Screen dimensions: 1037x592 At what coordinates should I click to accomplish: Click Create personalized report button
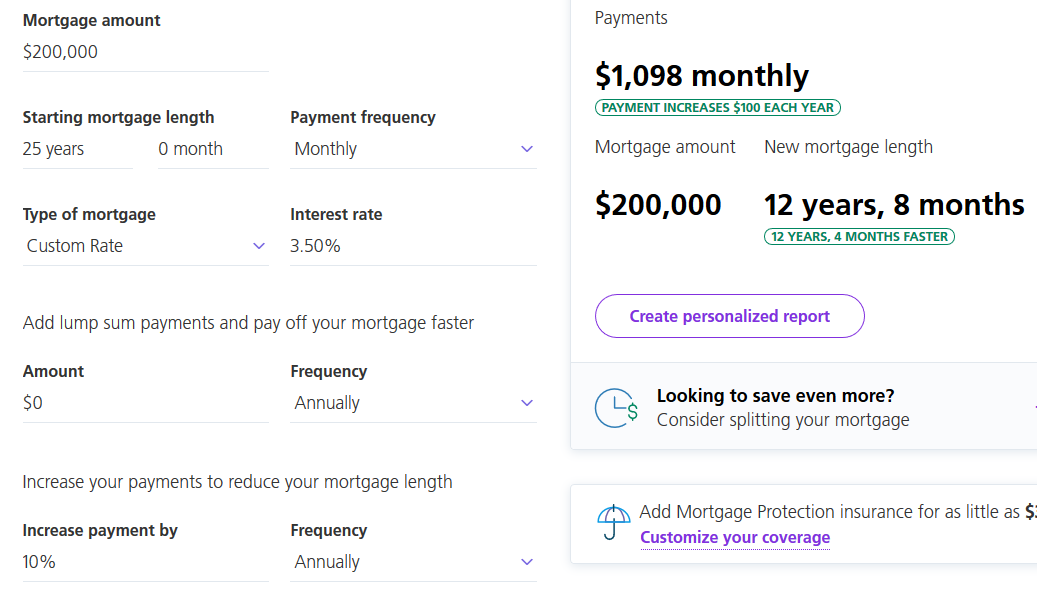(729, 316)
